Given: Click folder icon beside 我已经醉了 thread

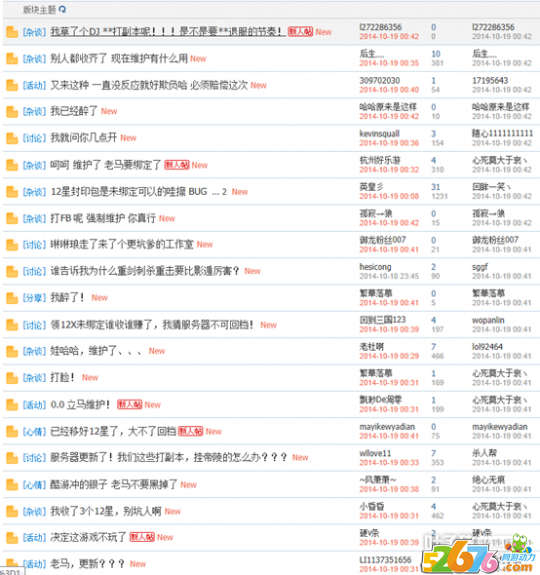Looking at the screenshot, I should [12, 111].
